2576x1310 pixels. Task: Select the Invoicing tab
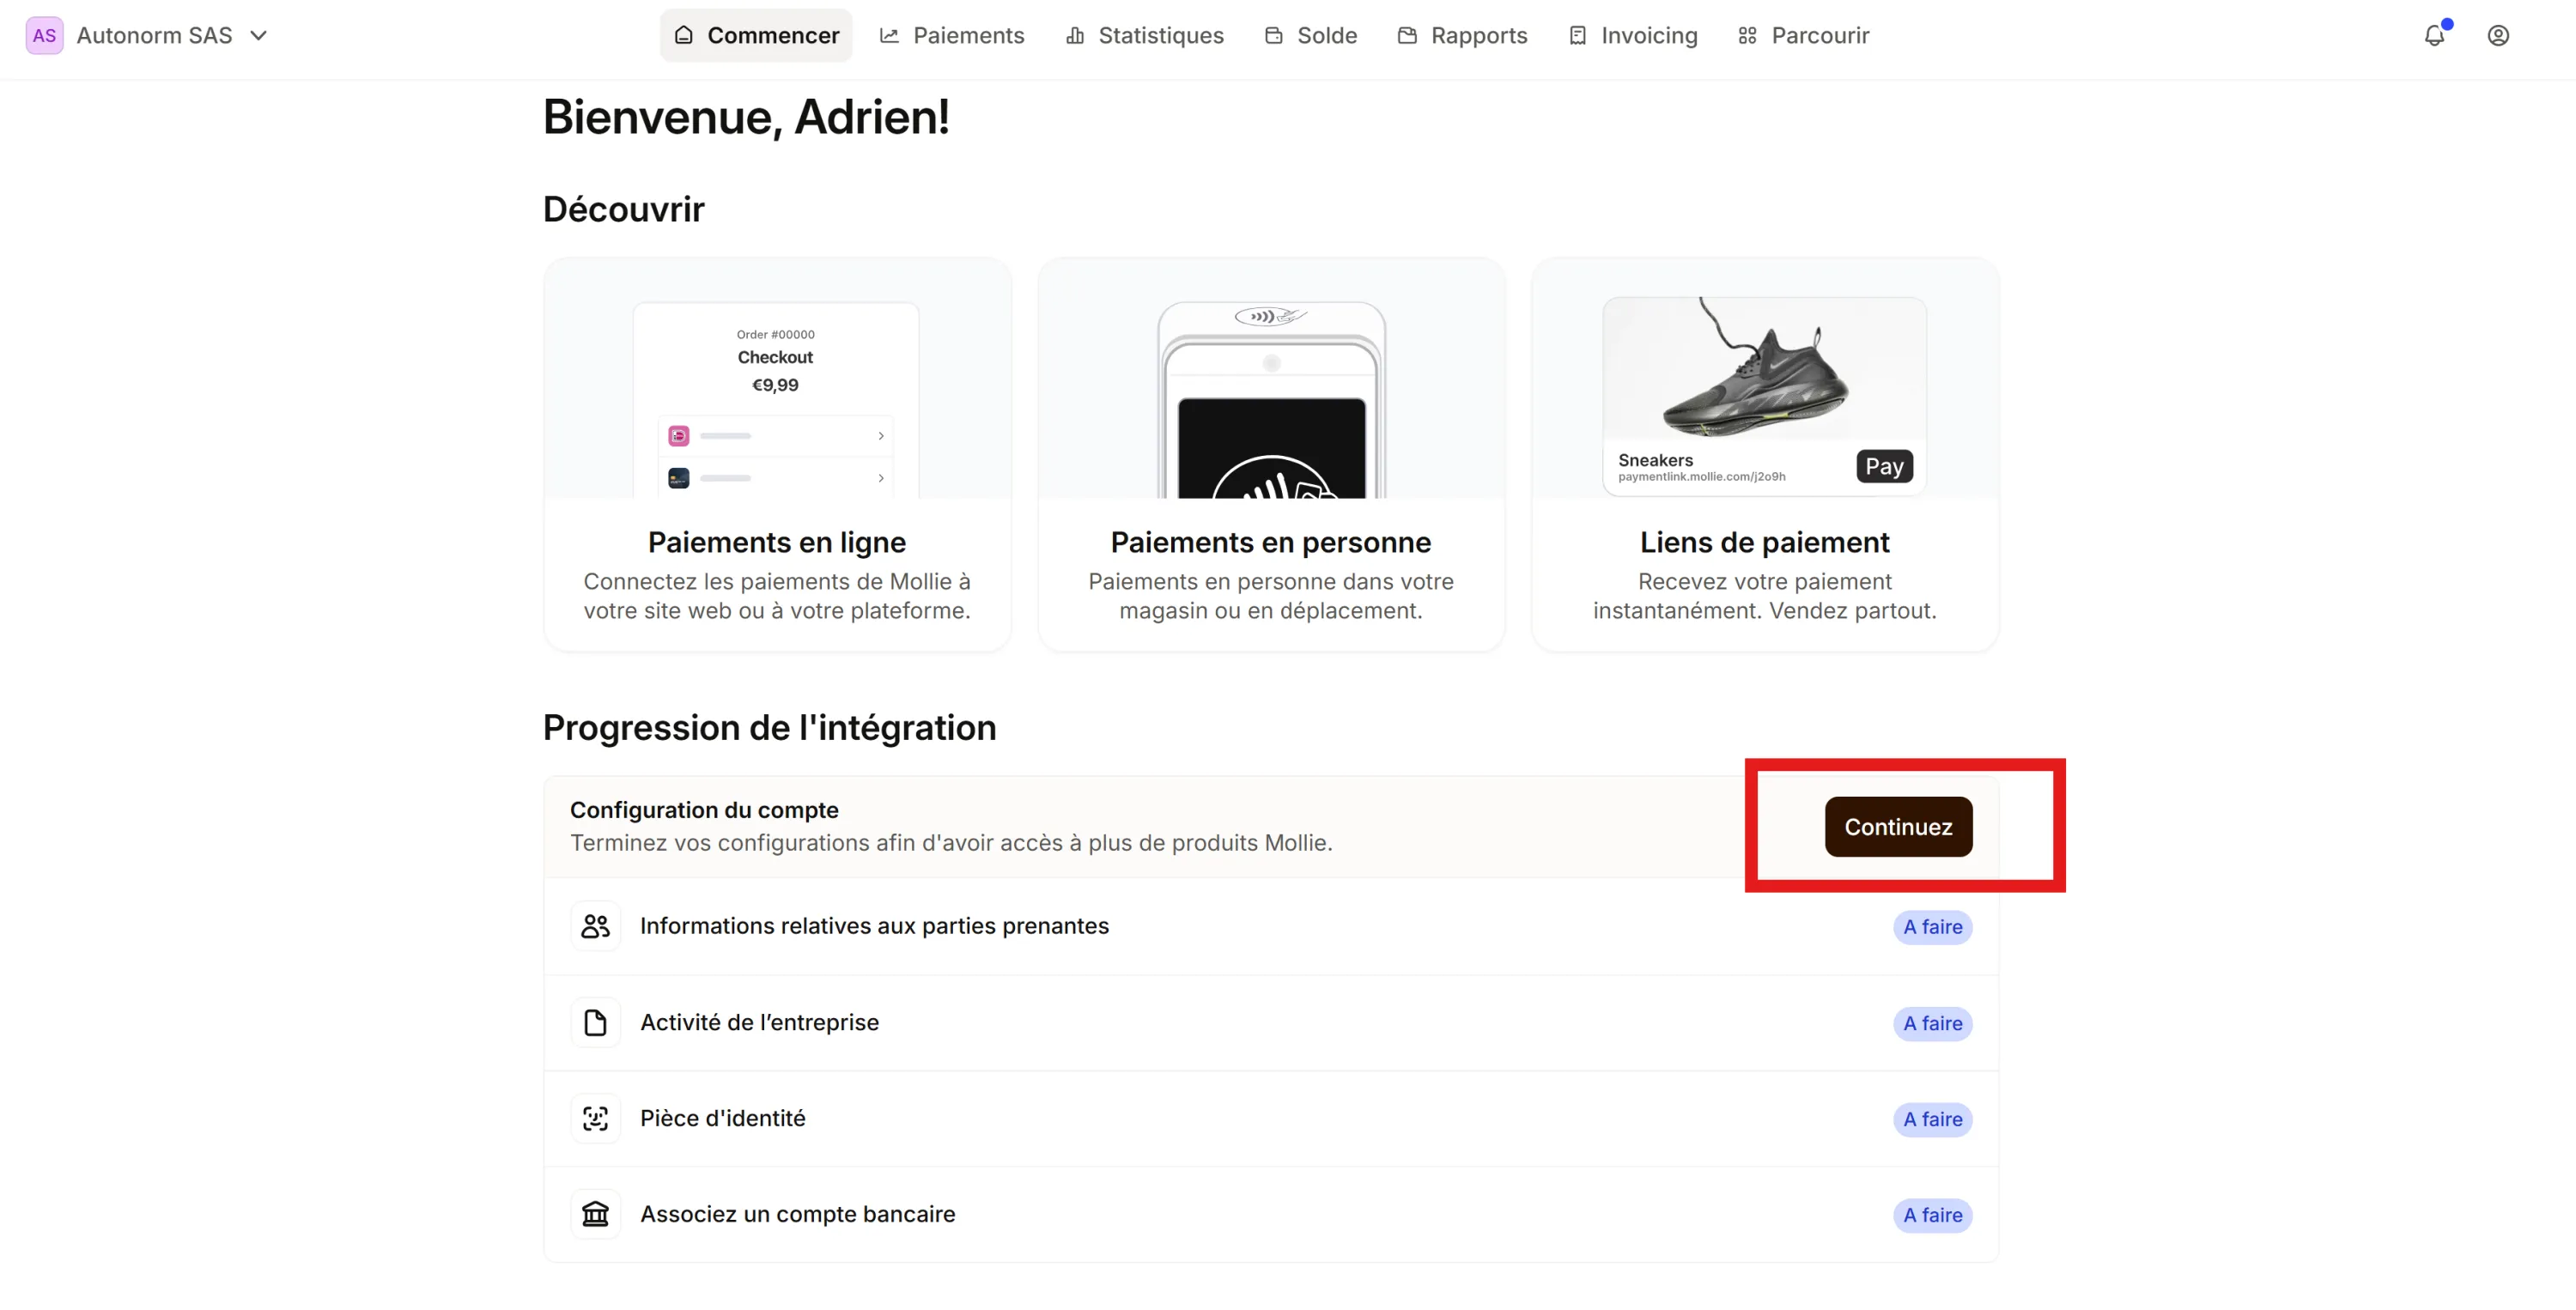(x=1633, y=36)
